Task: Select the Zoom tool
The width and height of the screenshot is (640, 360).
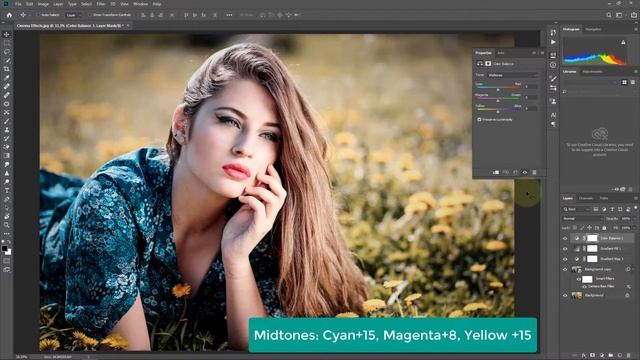Action: point(7,225)
